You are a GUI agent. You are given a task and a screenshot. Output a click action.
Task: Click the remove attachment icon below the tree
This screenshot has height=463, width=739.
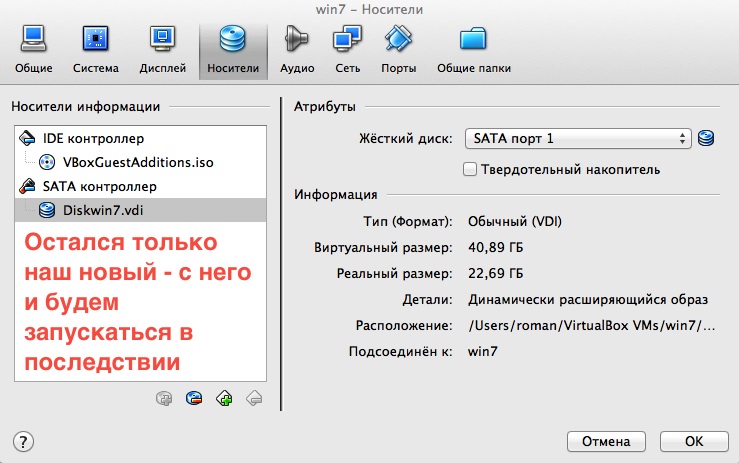click(x=194, y=398)
